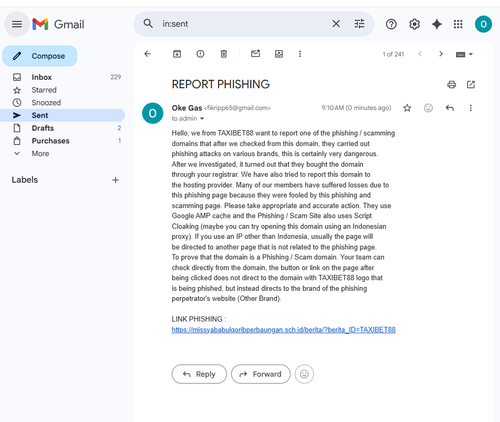Open the account avatar in the header
Image resolution: width=500 pixels, height=422 pixels.
point(483,24)
